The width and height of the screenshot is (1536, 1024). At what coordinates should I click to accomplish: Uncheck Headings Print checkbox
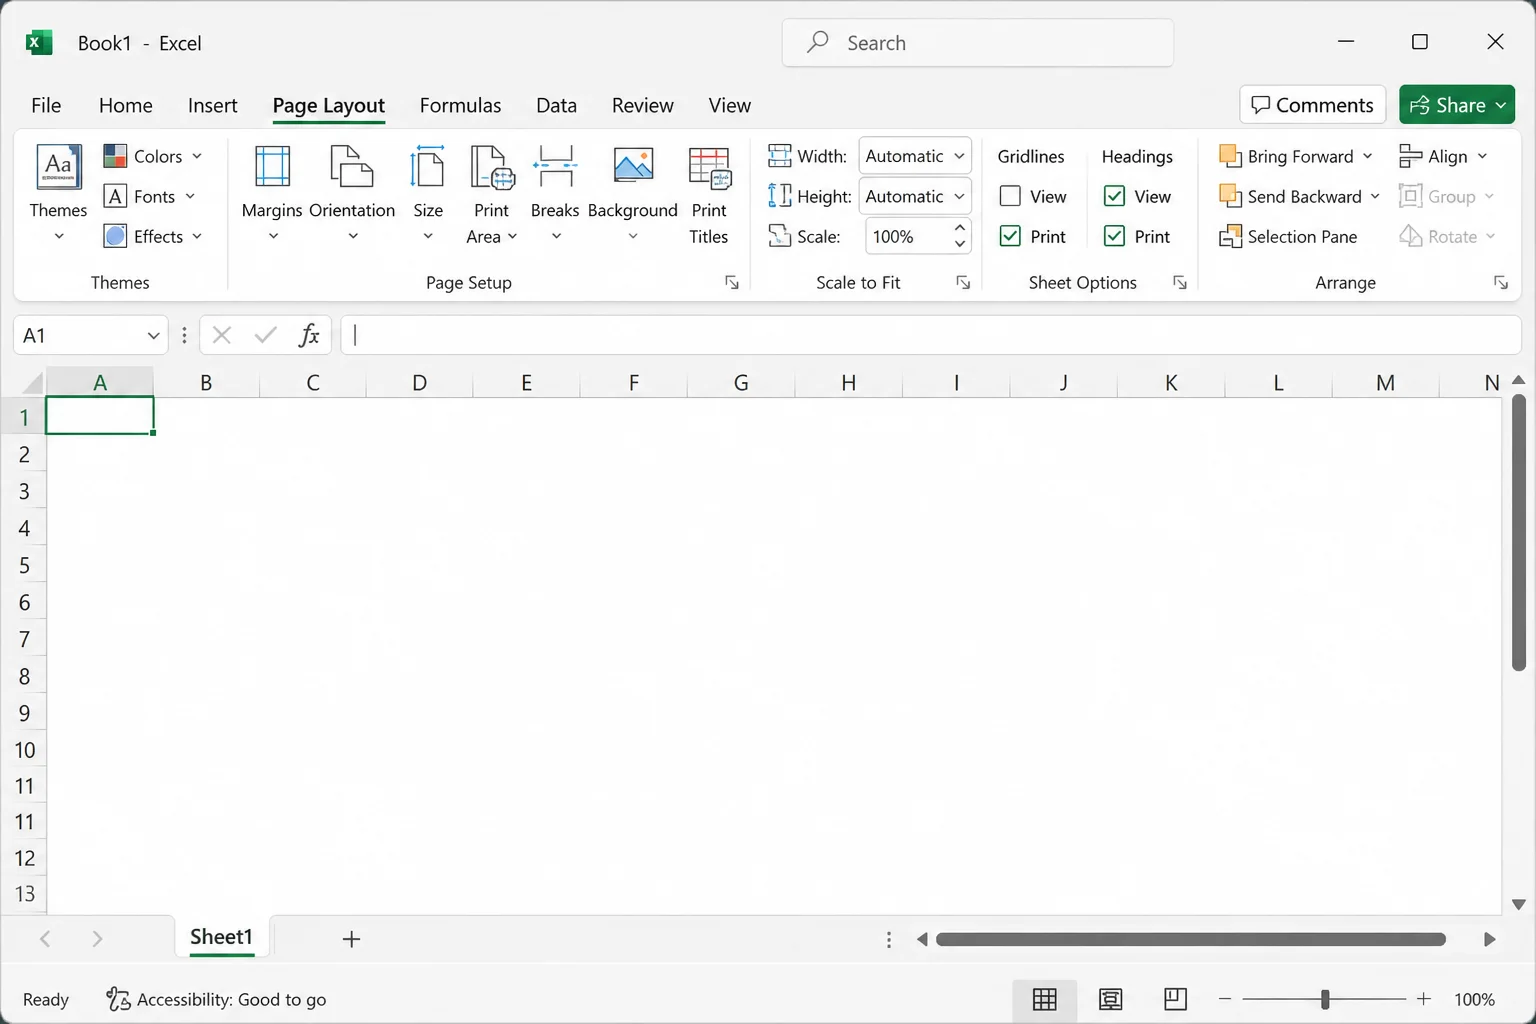(1114, 236)
